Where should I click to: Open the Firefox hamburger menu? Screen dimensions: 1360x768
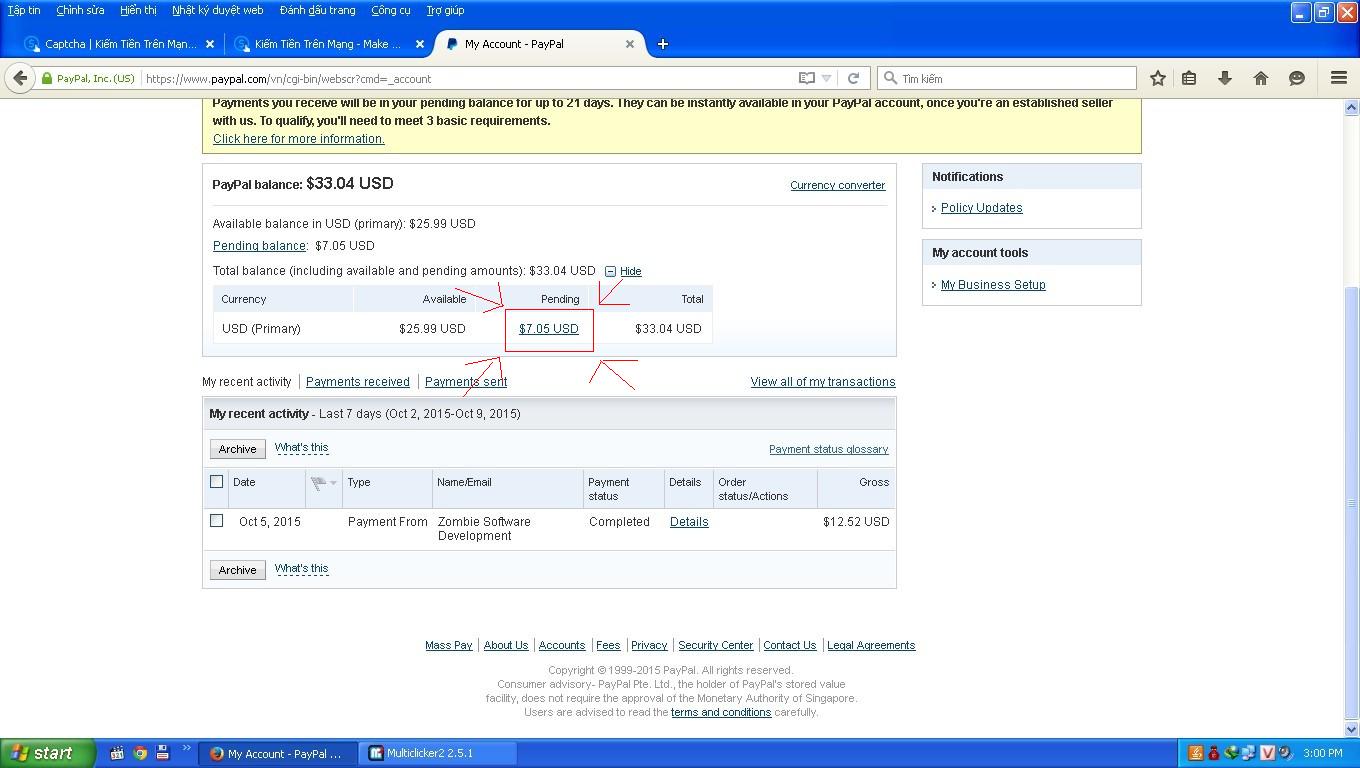tap(1338, 78)
